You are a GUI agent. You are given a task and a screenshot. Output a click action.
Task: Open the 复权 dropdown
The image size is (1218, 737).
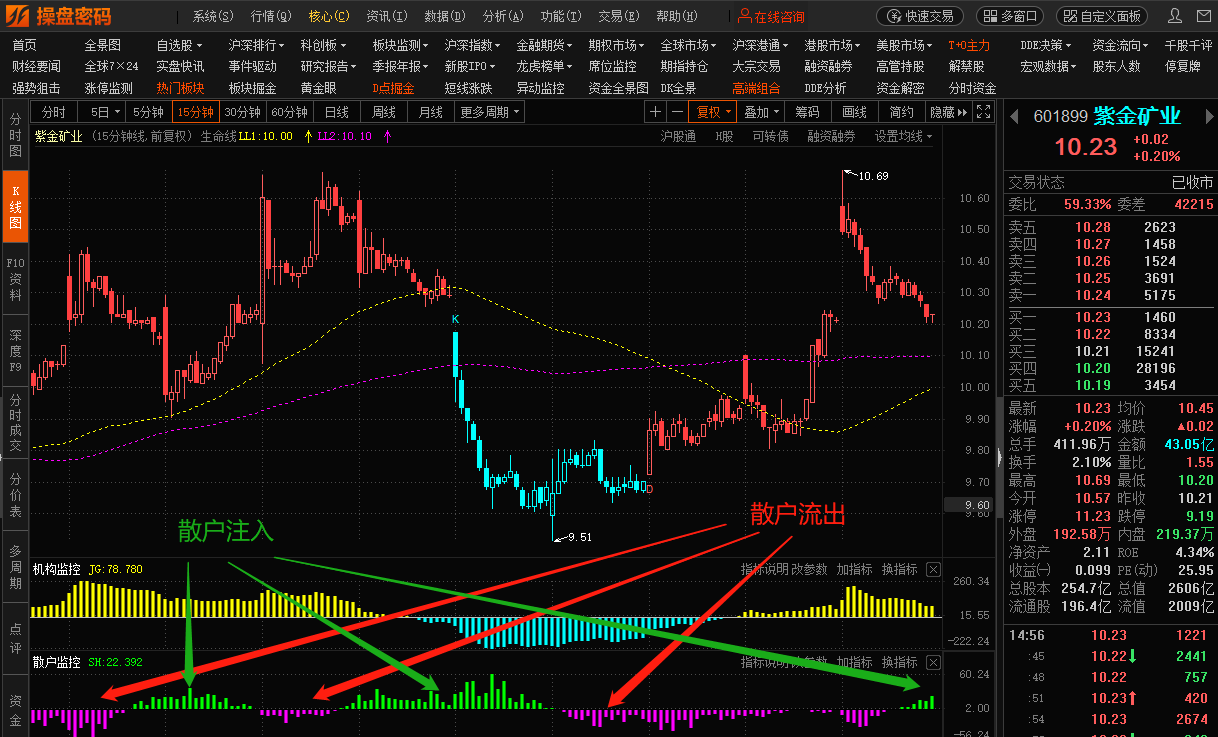(x=714, y=112)
